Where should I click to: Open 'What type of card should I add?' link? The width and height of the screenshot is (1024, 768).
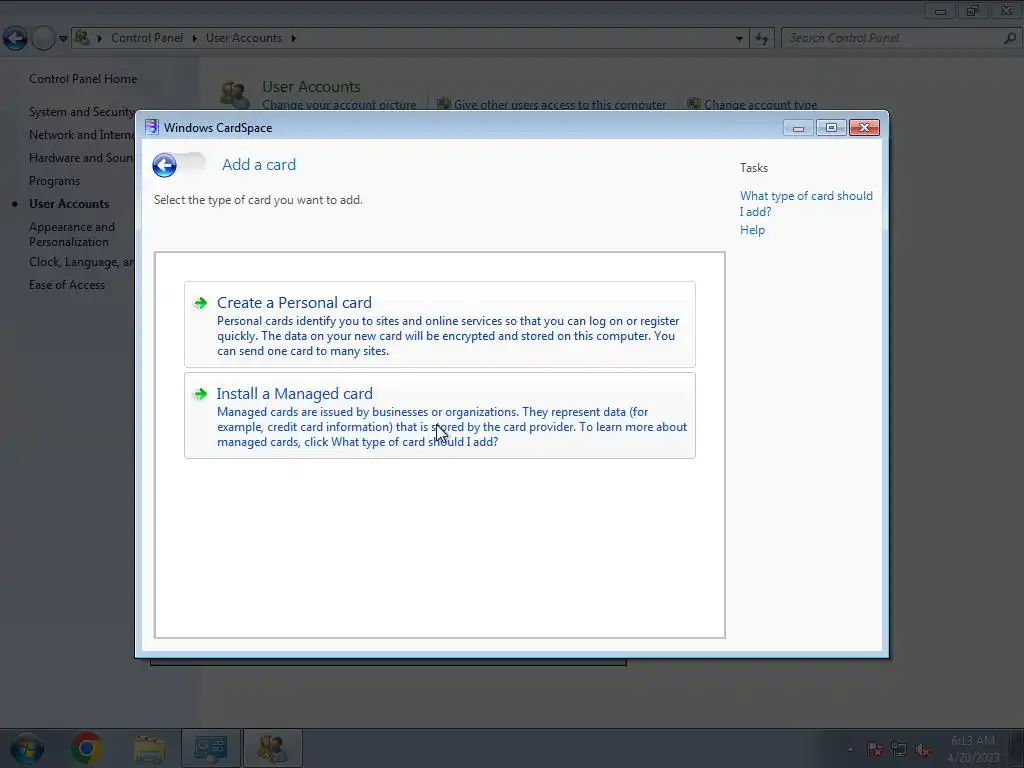pyautogui.click(x=806, y=204)
